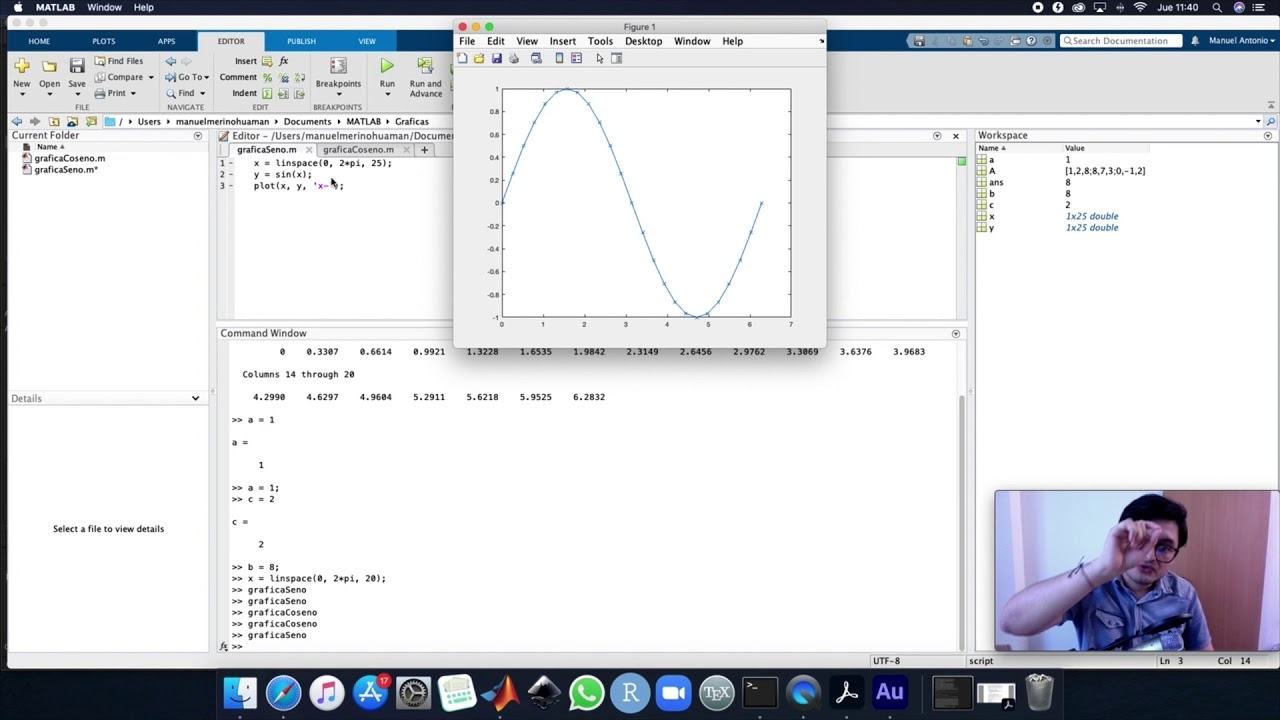Screen dimensions: 1280x720
Task: Add a new editor tab with plus
Action: 424,150
